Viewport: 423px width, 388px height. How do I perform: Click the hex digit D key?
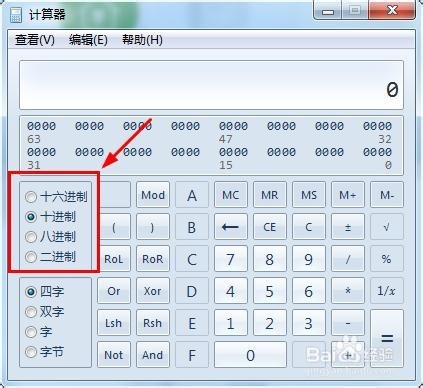click(x=192, y=291)
